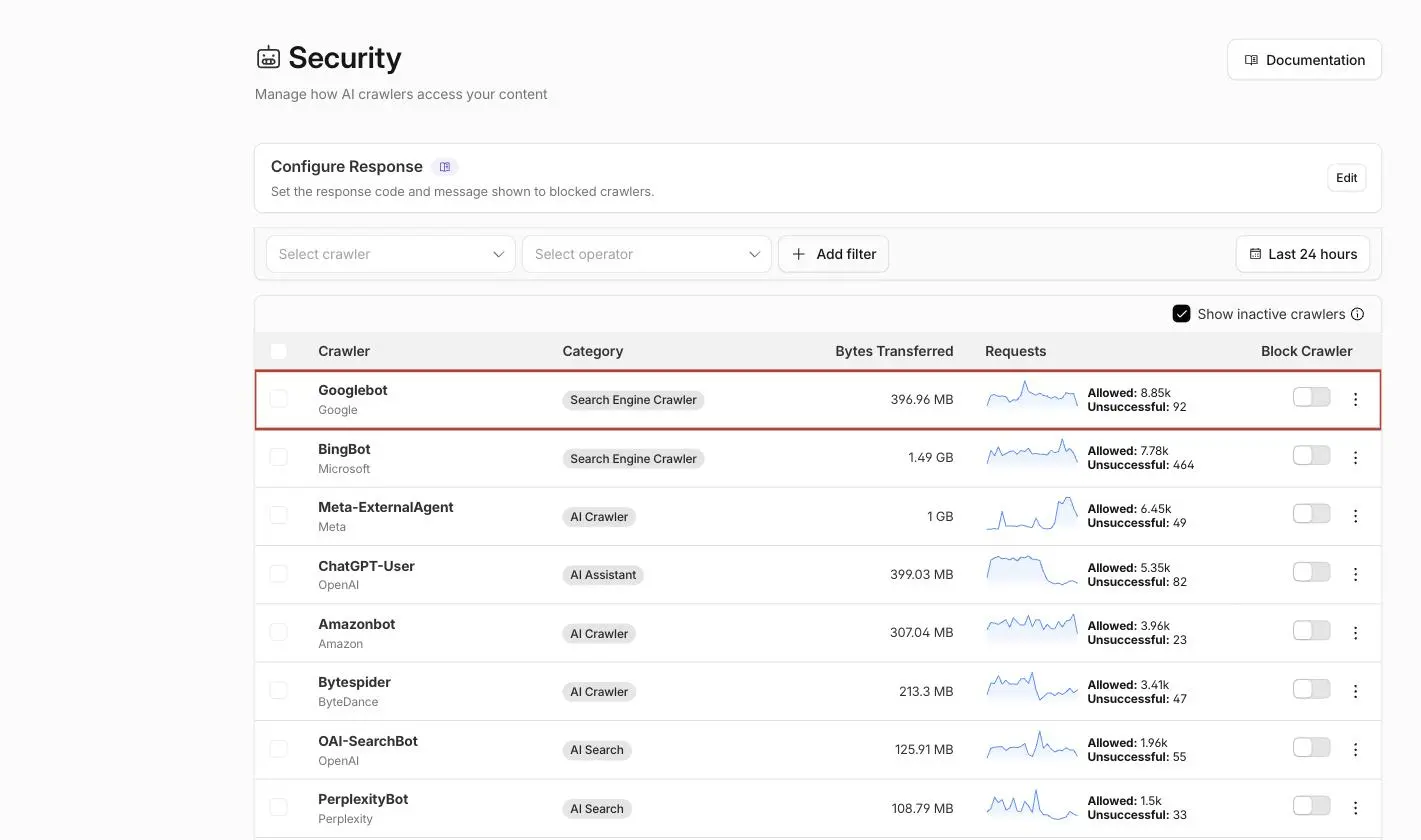This screenshot has height=840, width=1421.
Task: Open the Select crawler dropdown
Action: pos(391,254)
